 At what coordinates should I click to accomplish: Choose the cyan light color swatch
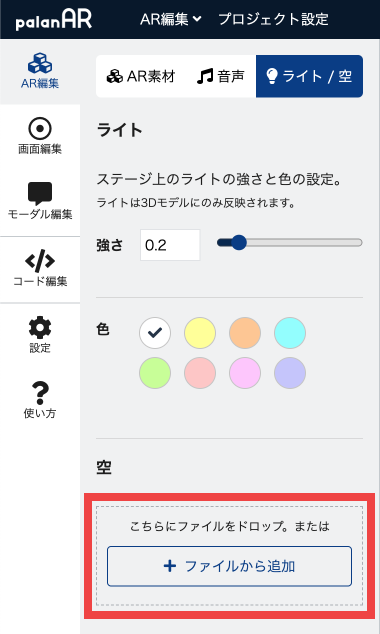290,333
